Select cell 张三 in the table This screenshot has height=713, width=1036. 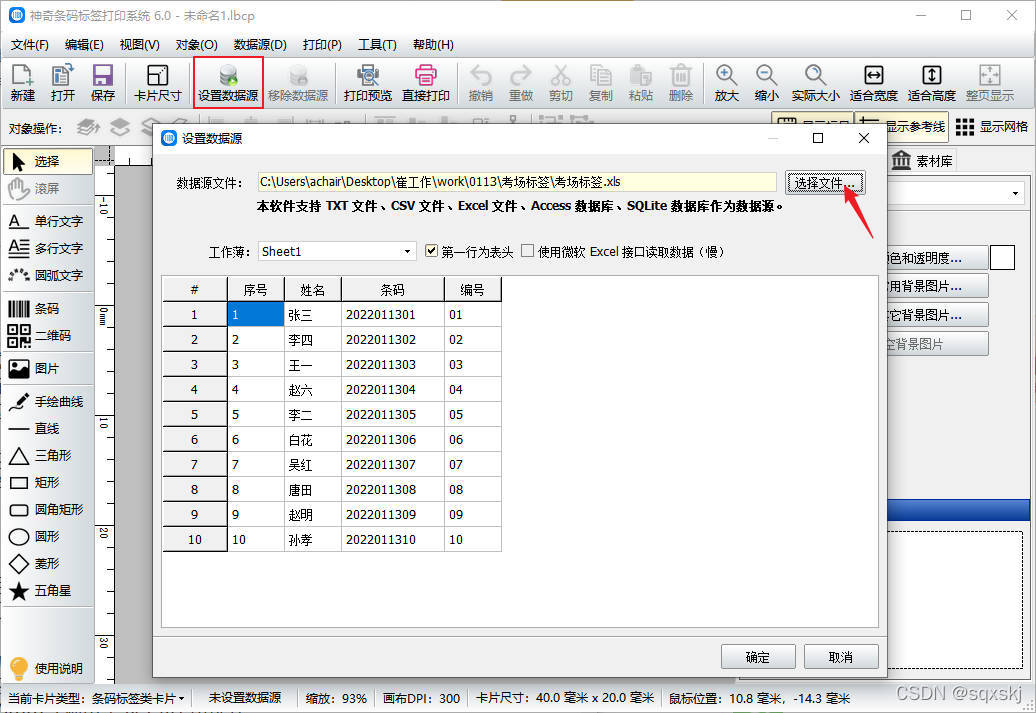[313, 315]
